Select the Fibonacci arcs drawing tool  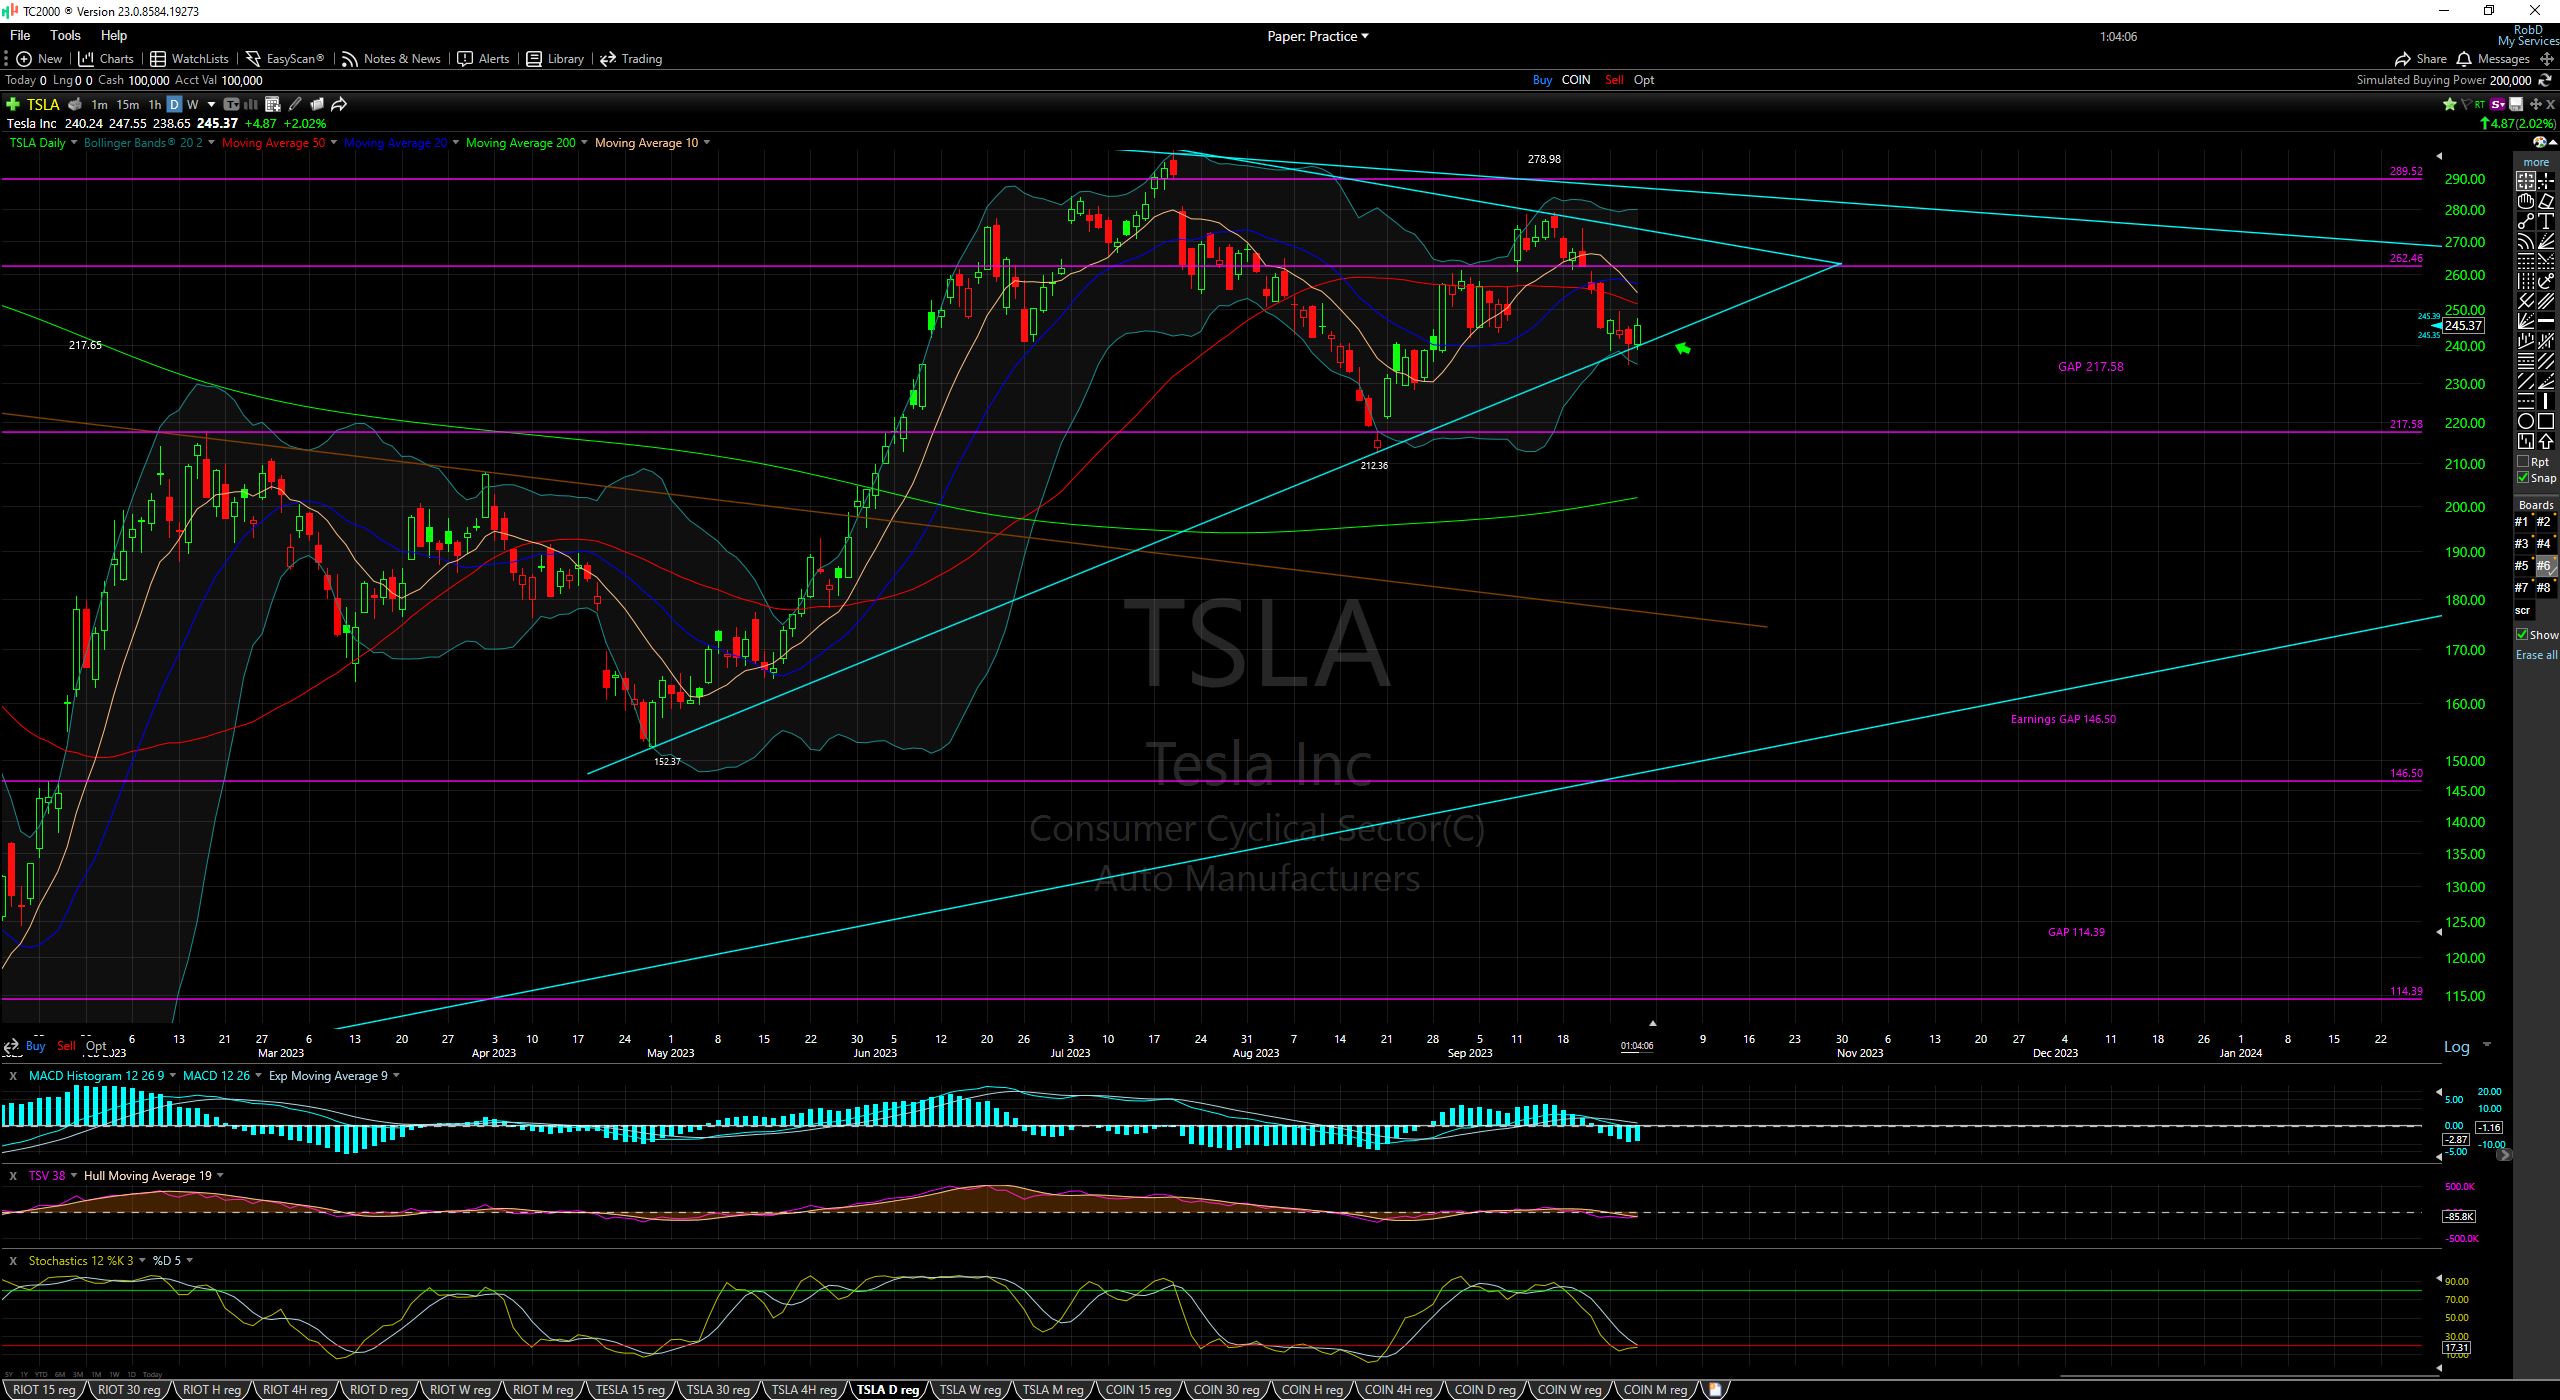point(2526,242)
